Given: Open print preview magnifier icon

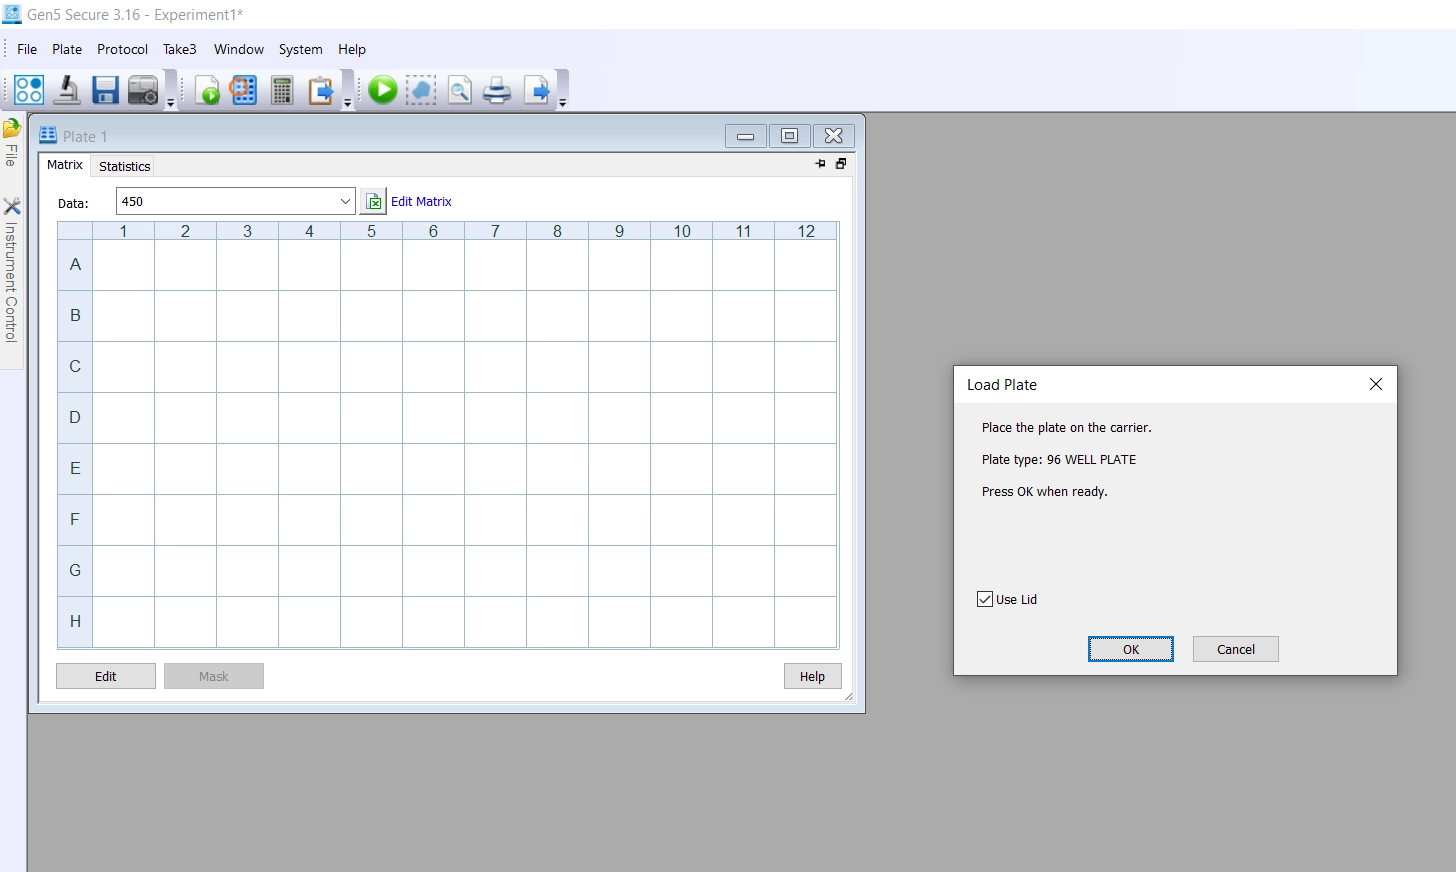Looking at the screenshot, I should 459,90.
